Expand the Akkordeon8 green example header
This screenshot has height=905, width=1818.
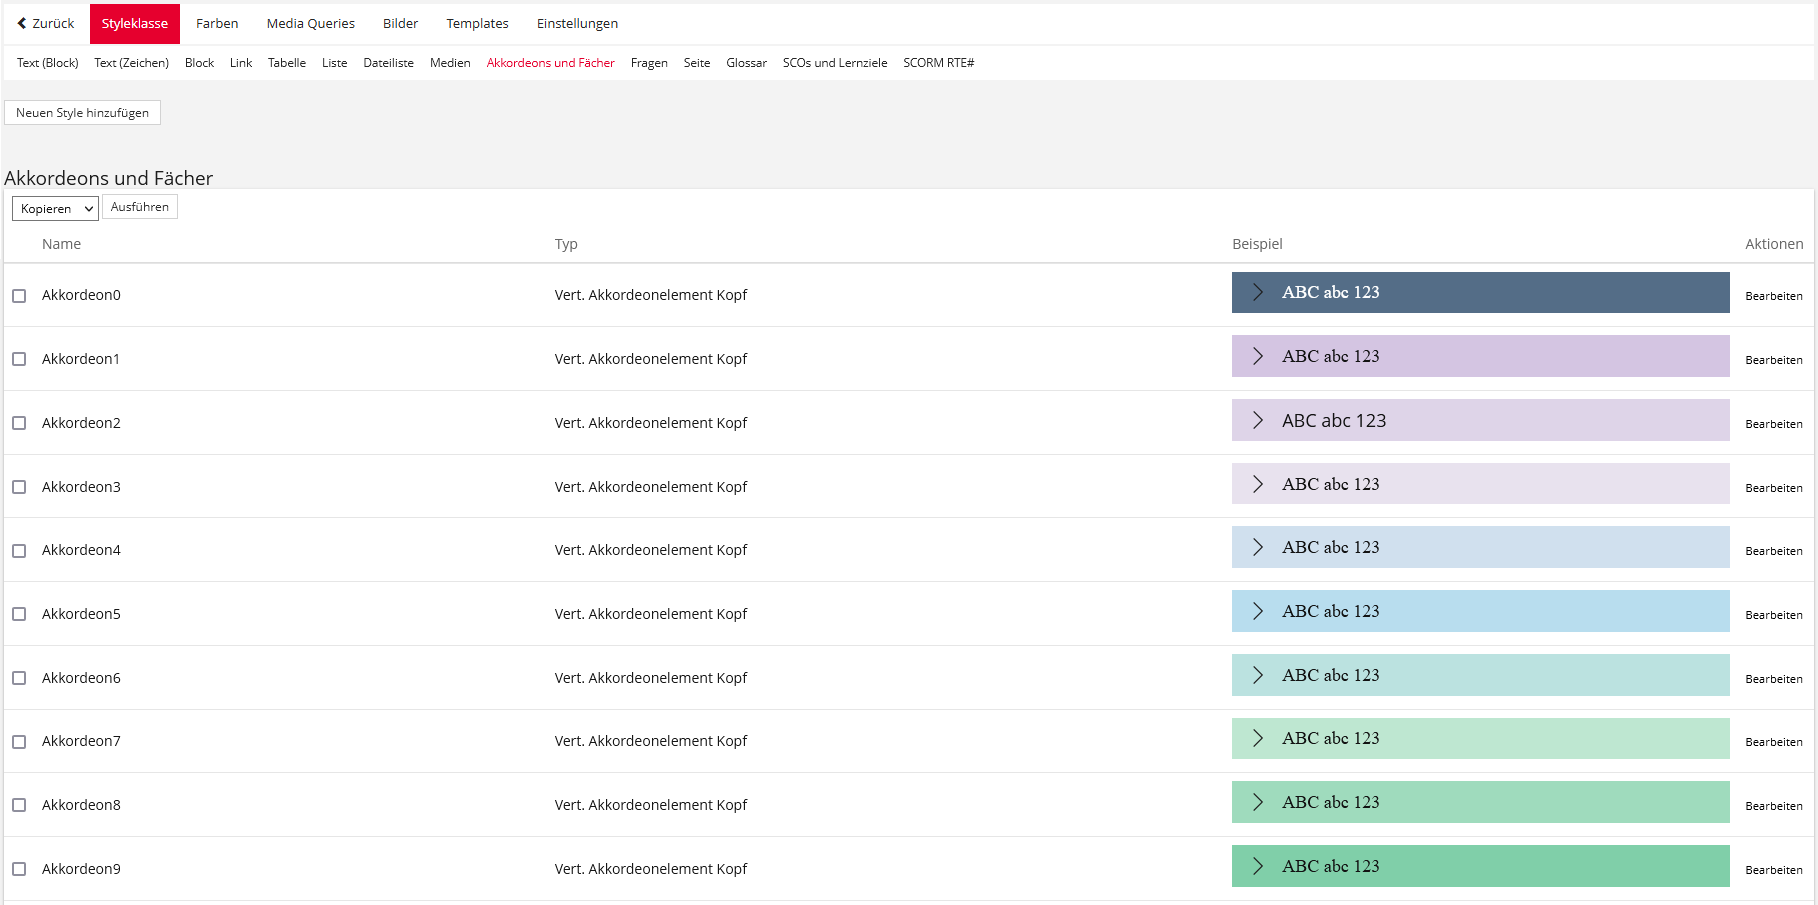tap(1479, 802)
